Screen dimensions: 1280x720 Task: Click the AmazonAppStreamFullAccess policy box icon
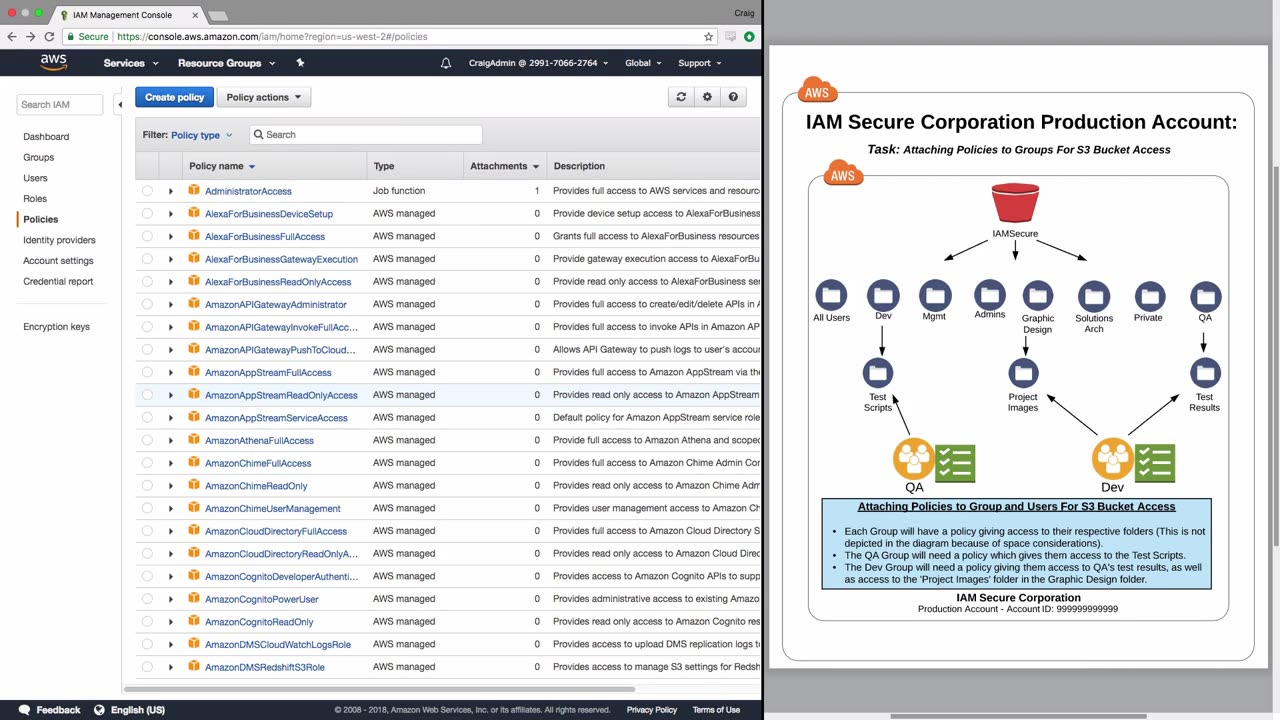point(194,372)
